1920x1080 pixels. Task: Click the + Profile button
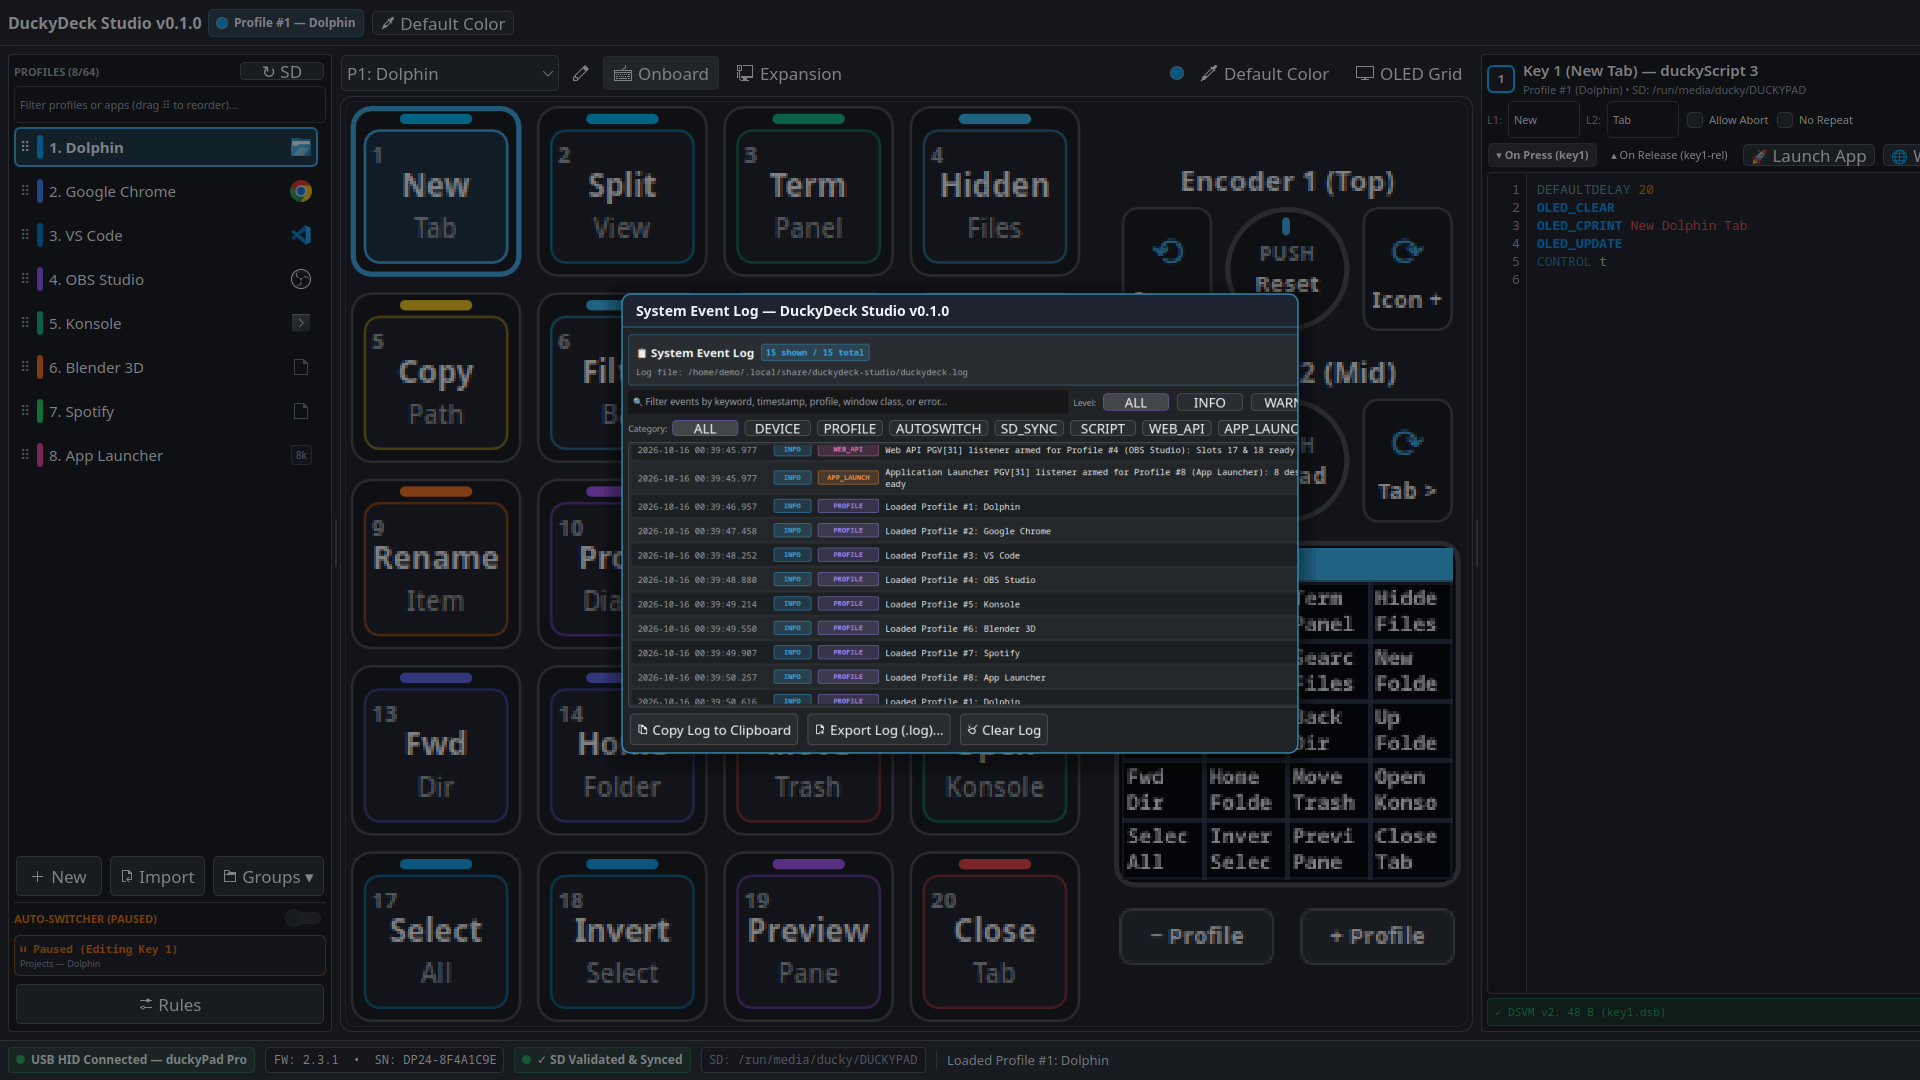(1377, 936)
